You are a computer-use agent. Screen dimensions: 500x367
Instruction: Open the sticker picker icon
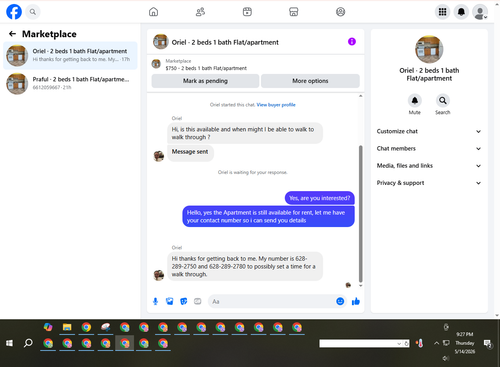click(184, 302)
